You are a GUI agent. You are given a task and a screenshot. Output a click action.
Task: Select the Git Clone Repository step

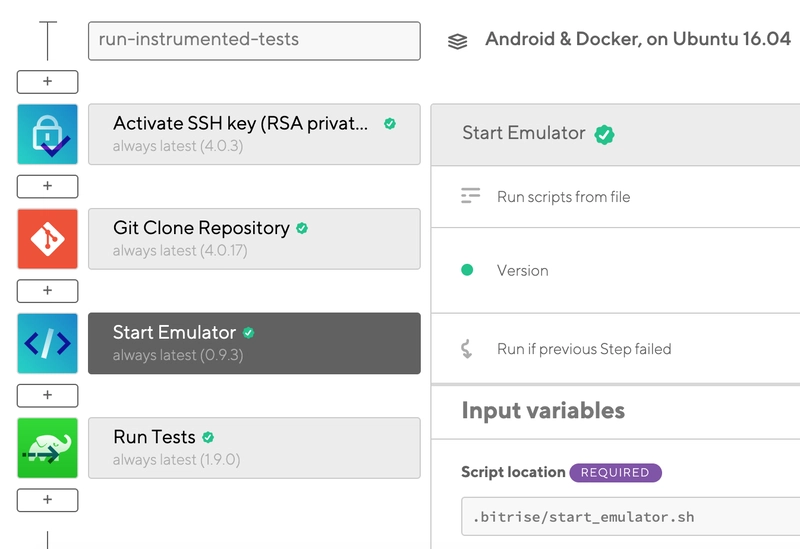click(x=254, y=239)
